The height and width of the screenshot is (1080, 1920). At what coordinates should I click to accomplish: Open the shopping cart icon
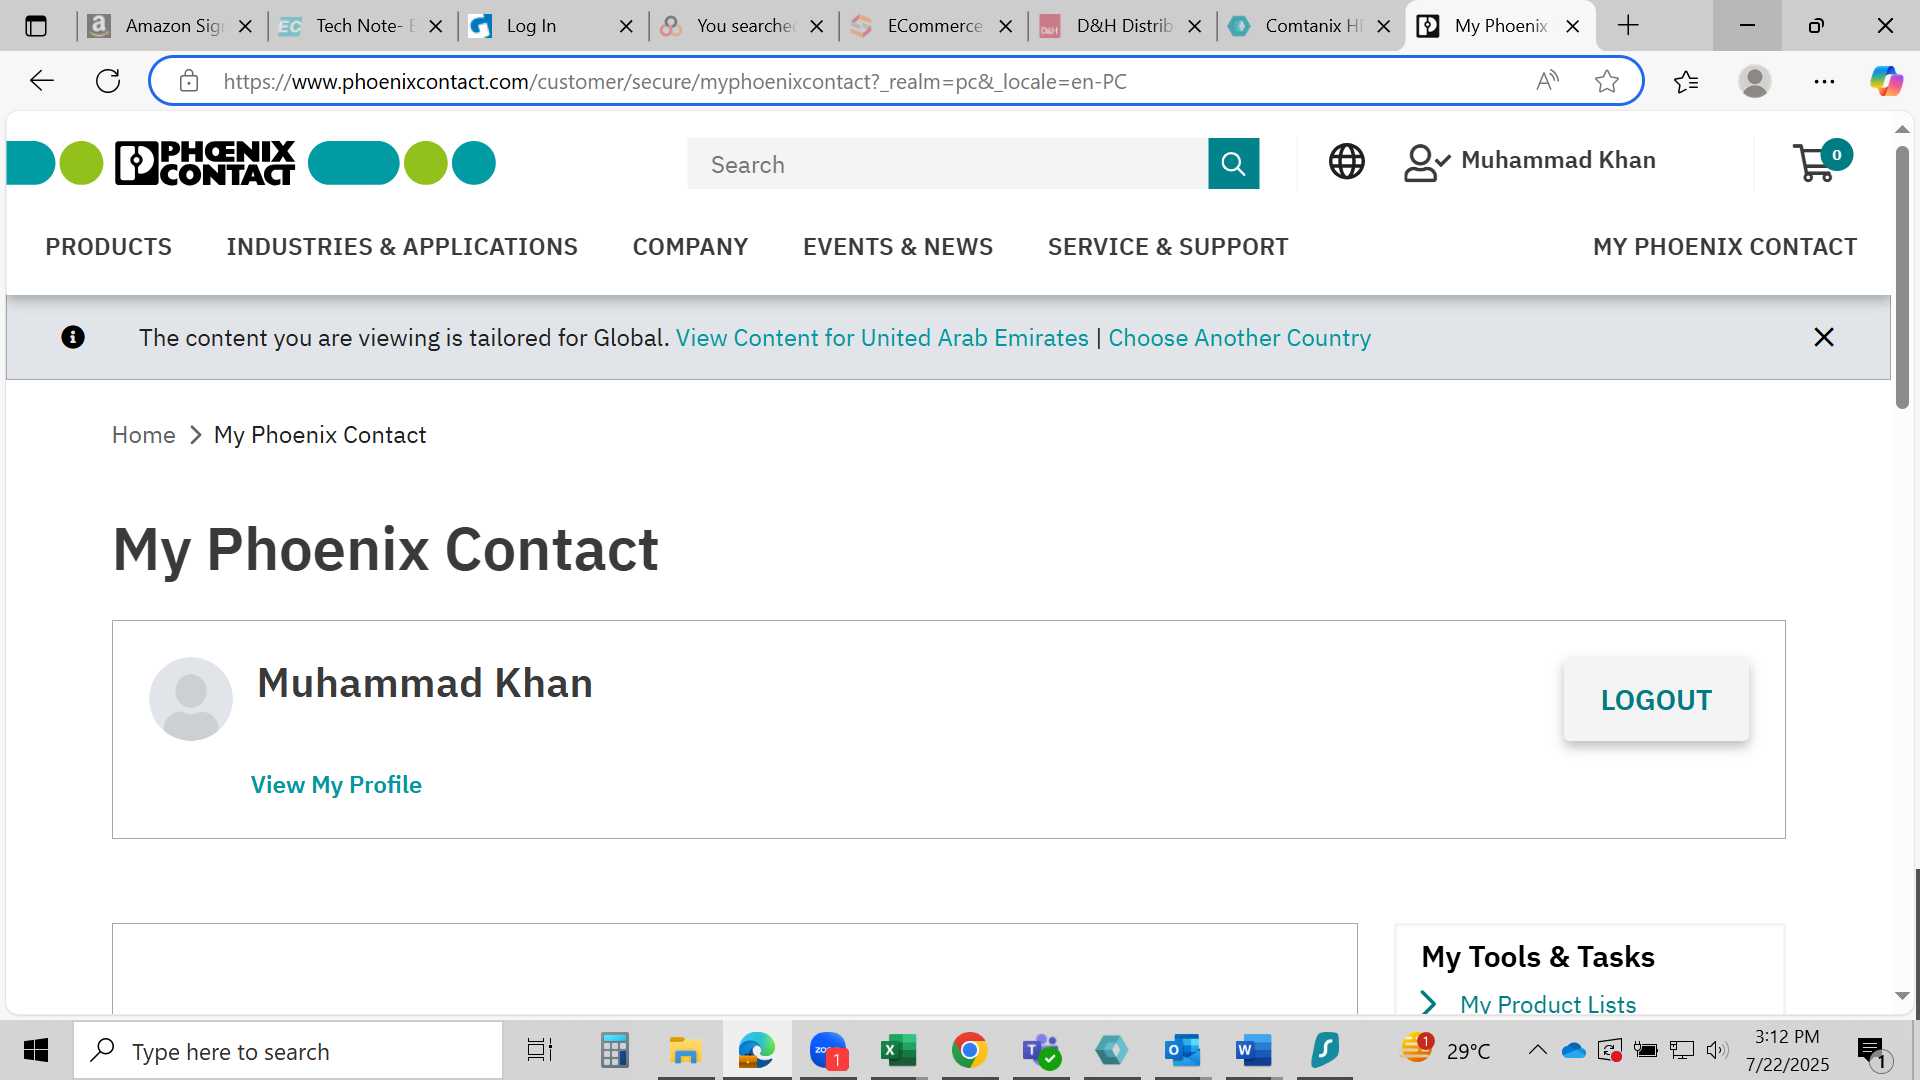click(1821, 161)
